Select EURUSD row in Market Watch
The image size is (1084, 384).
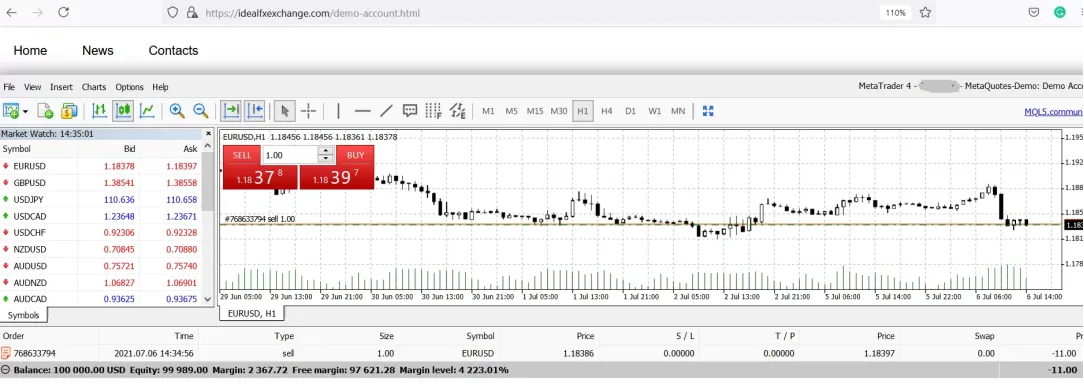click(101, 166)
